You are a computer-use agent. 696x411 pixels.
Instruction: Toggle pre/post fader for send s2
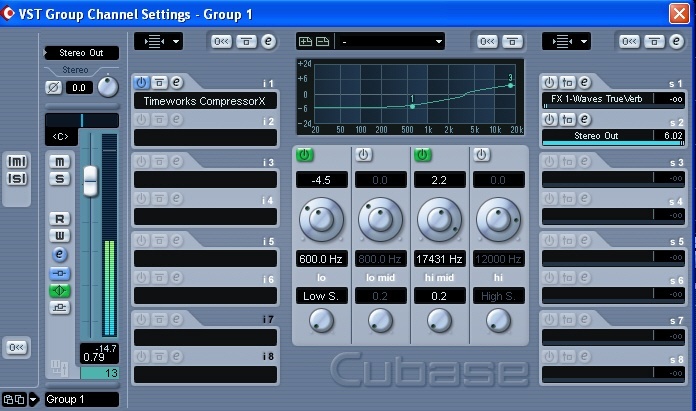click(567, 119)
